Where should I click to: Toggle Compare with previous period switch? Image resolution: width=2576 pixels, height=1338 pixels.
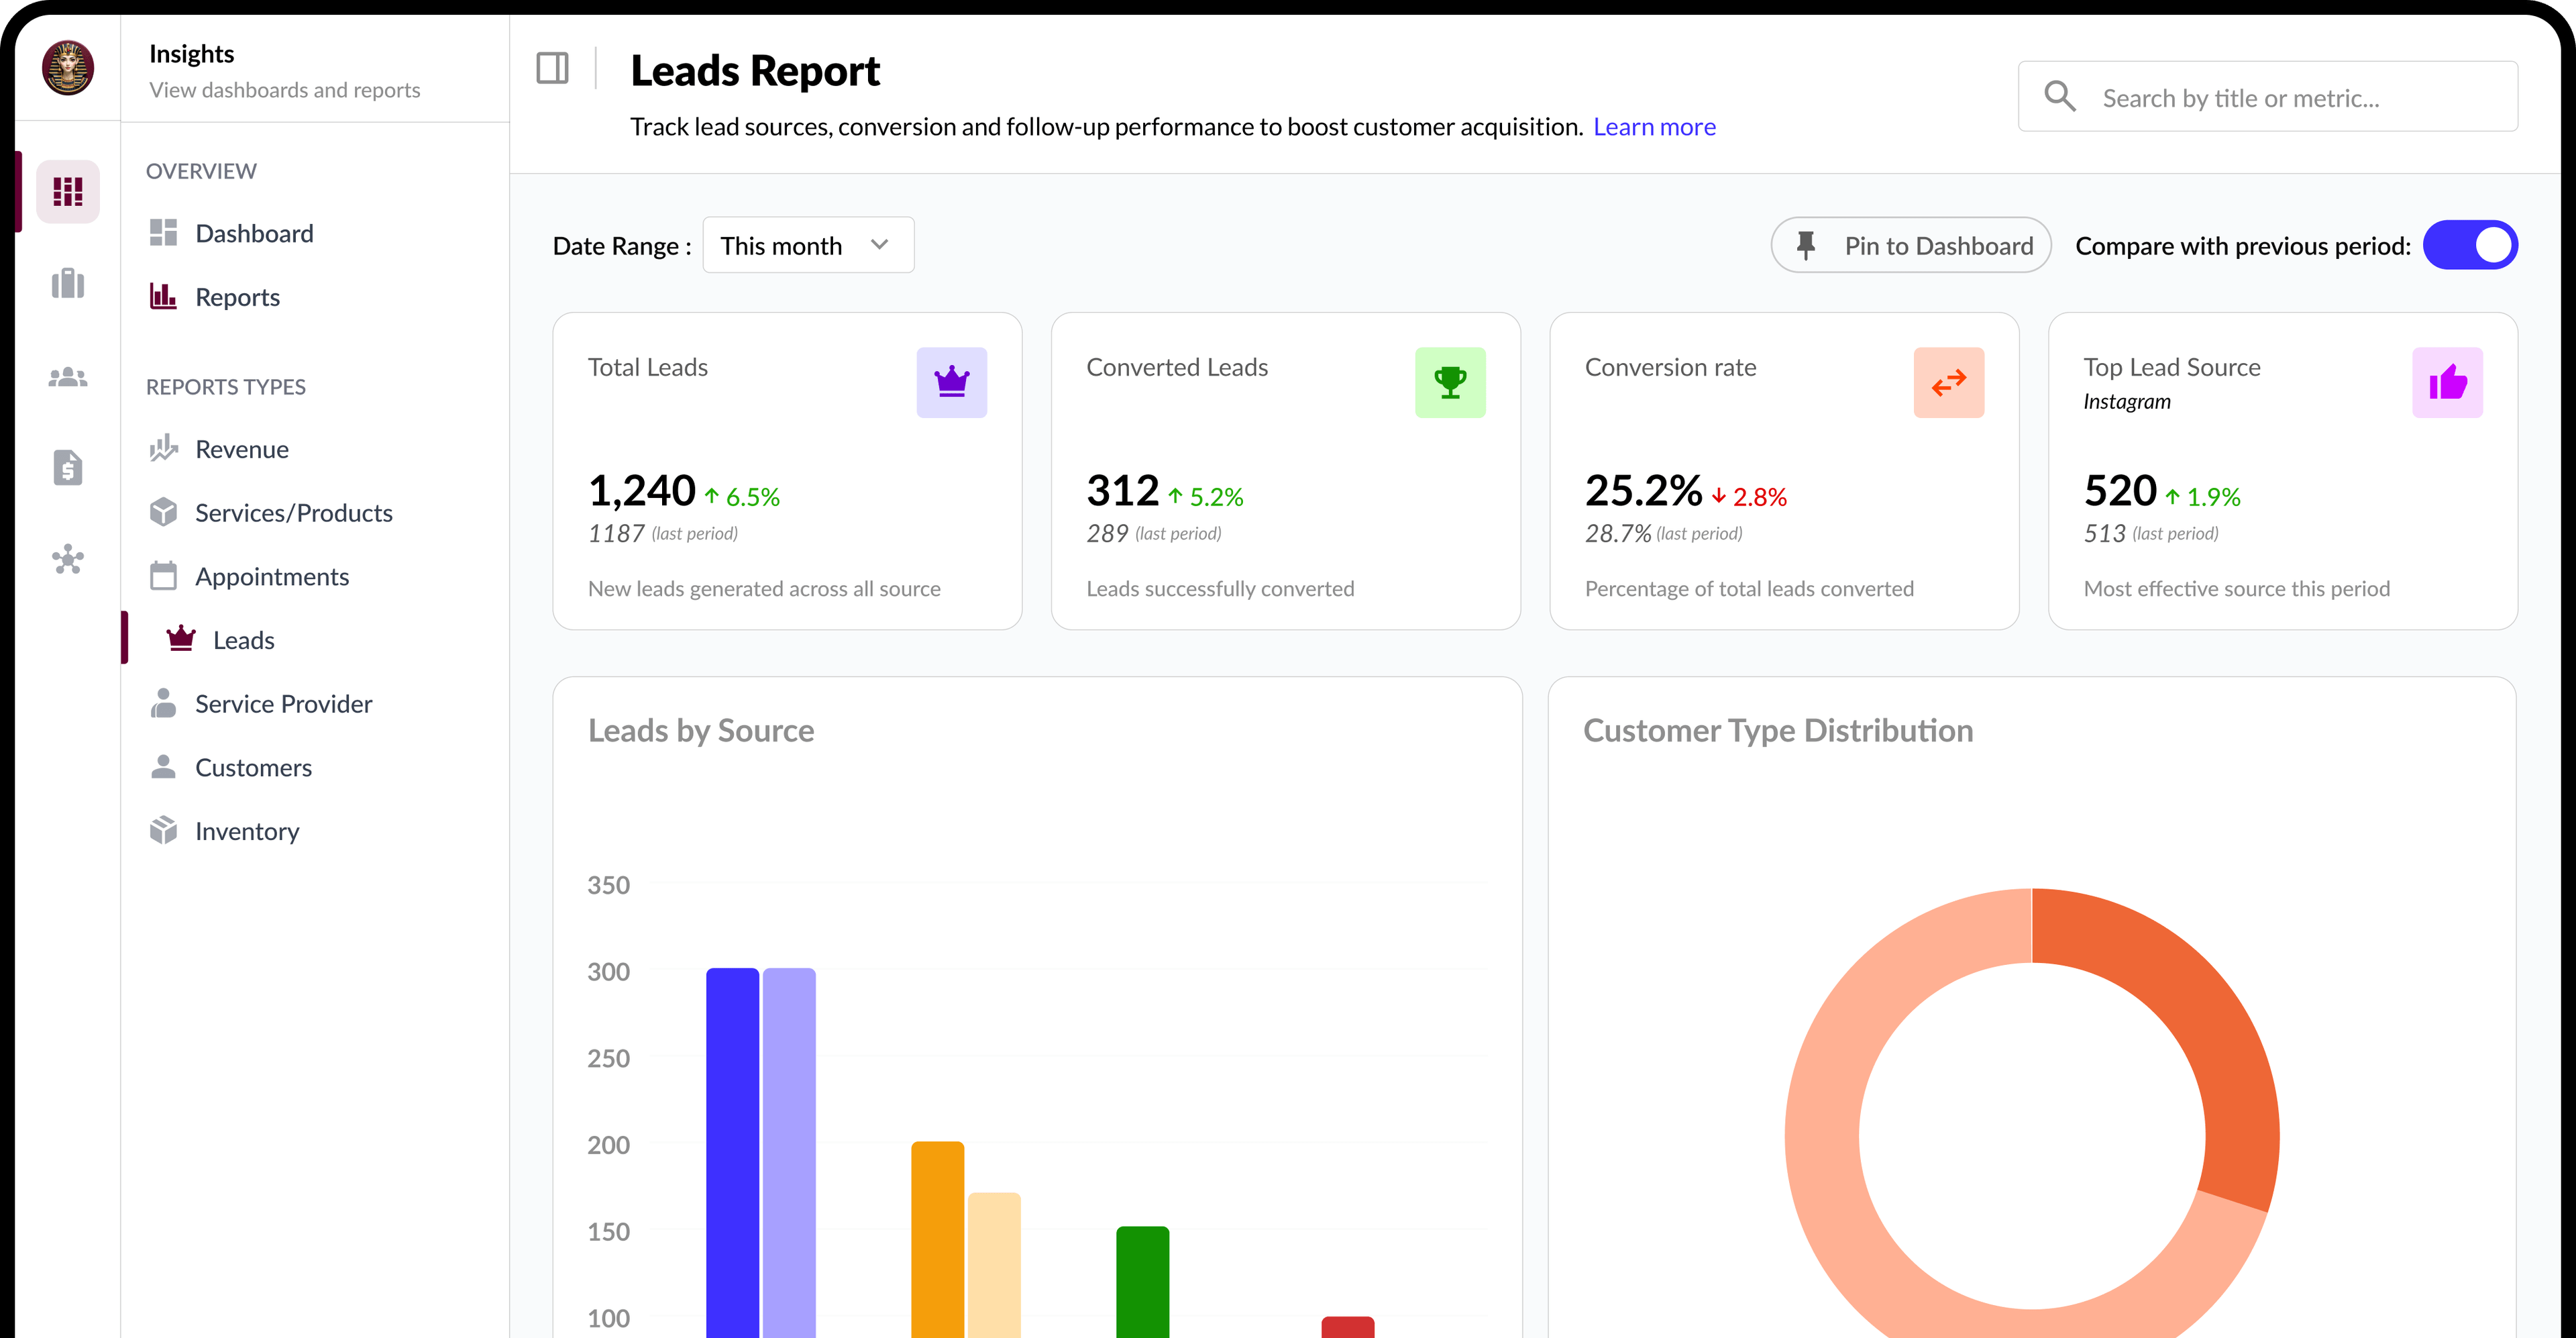click(x=2470, y=245)
